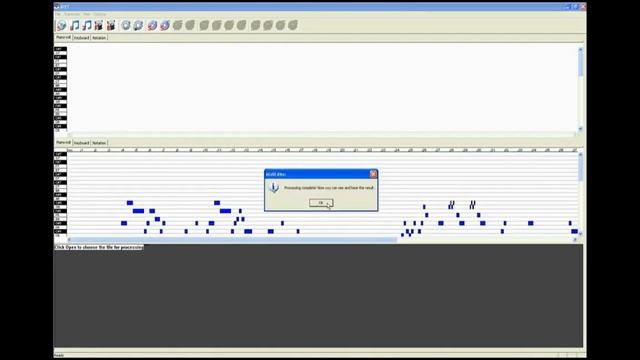Click upper pane vertical scrollbar up arrow

[x=580, y=49]
